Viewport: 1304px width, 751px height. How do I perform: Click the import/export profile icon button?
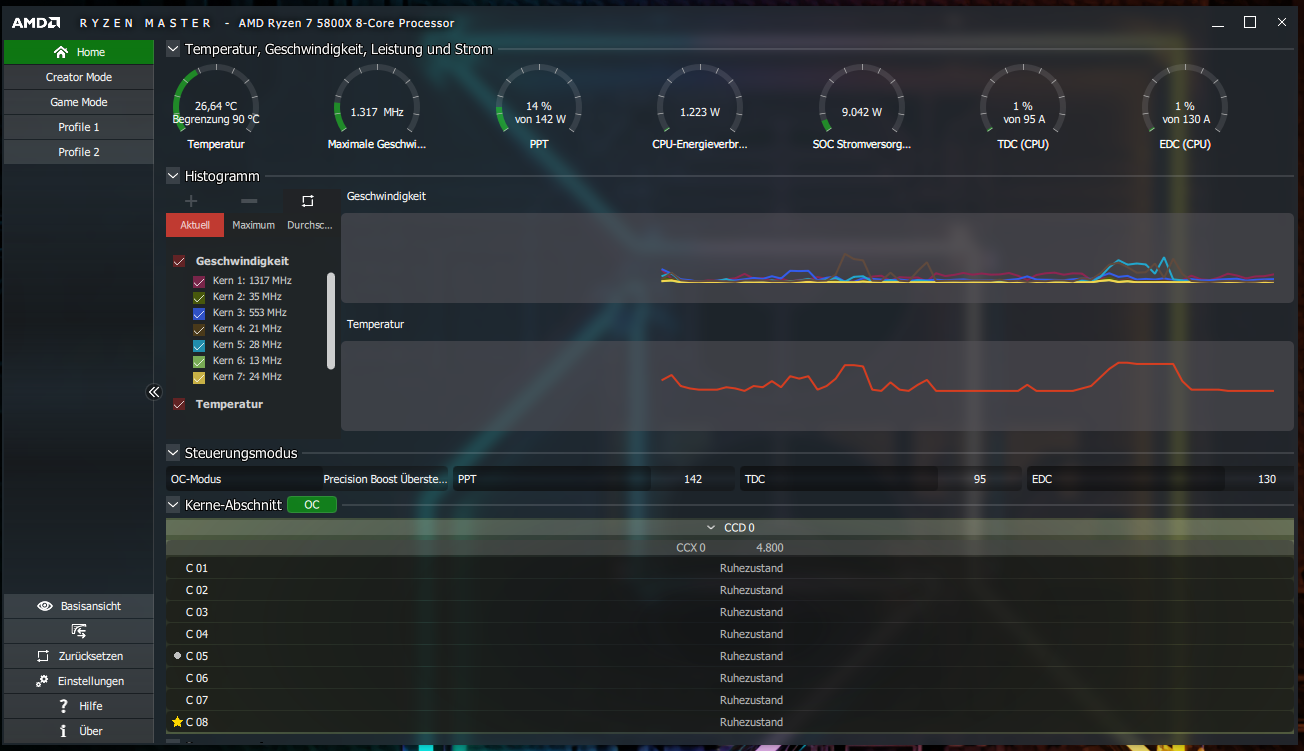[x=79, y=631]
